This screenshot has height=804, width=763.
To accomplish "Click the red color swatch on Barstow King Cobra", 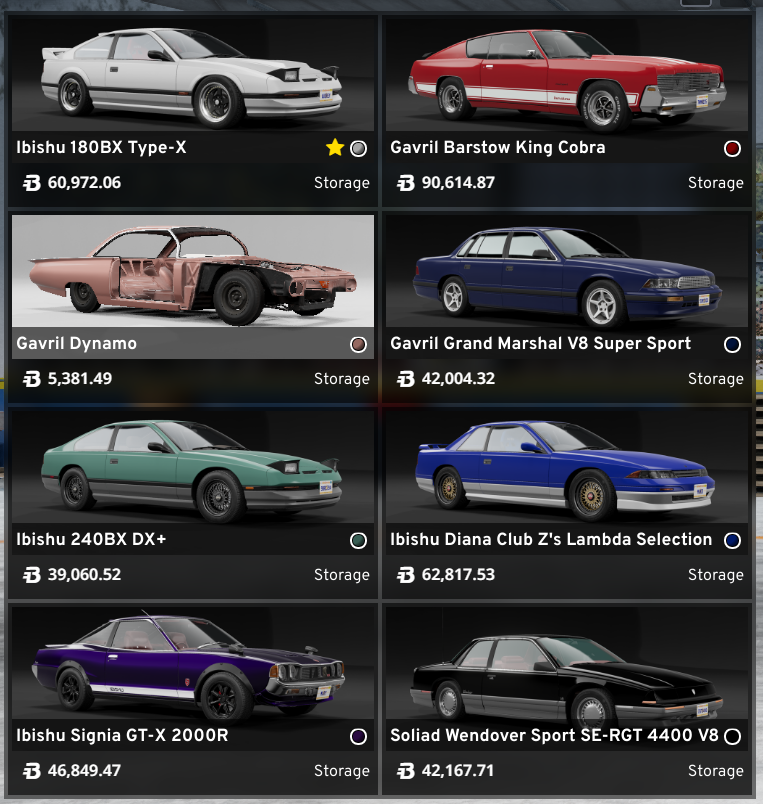I will coord(732,149).
